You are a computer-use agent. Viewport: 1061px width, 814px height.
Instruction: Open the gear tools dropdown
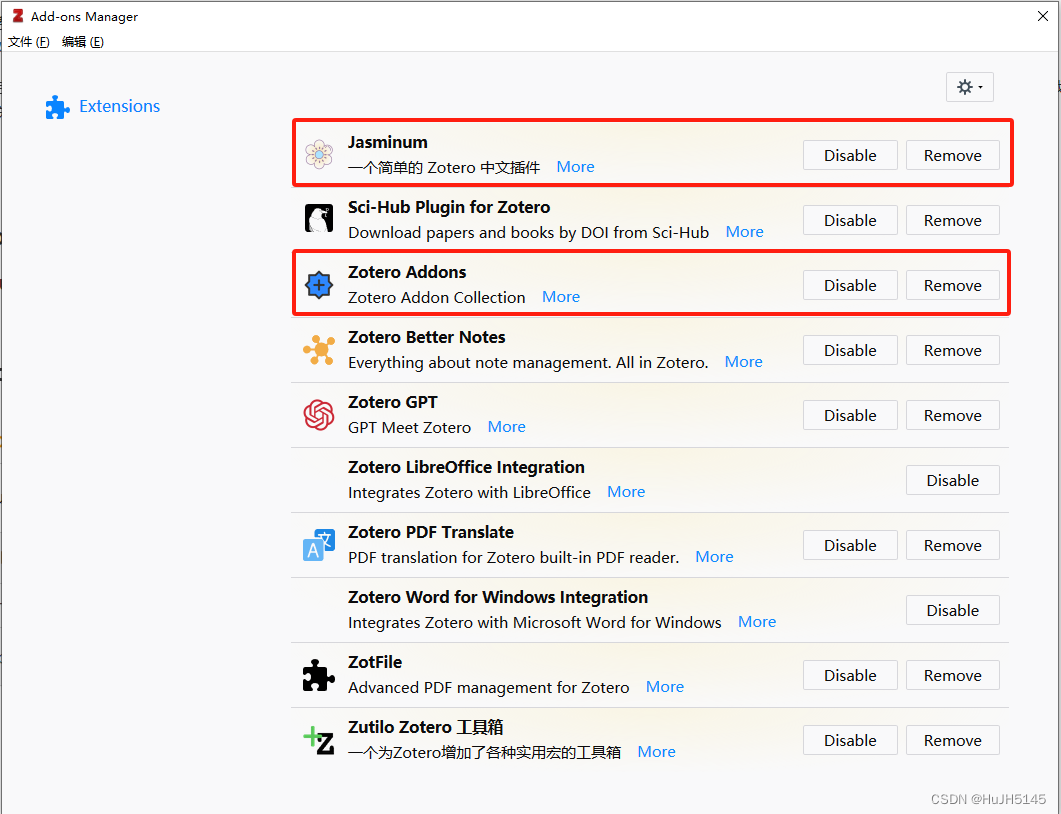(x=970, y=87)
